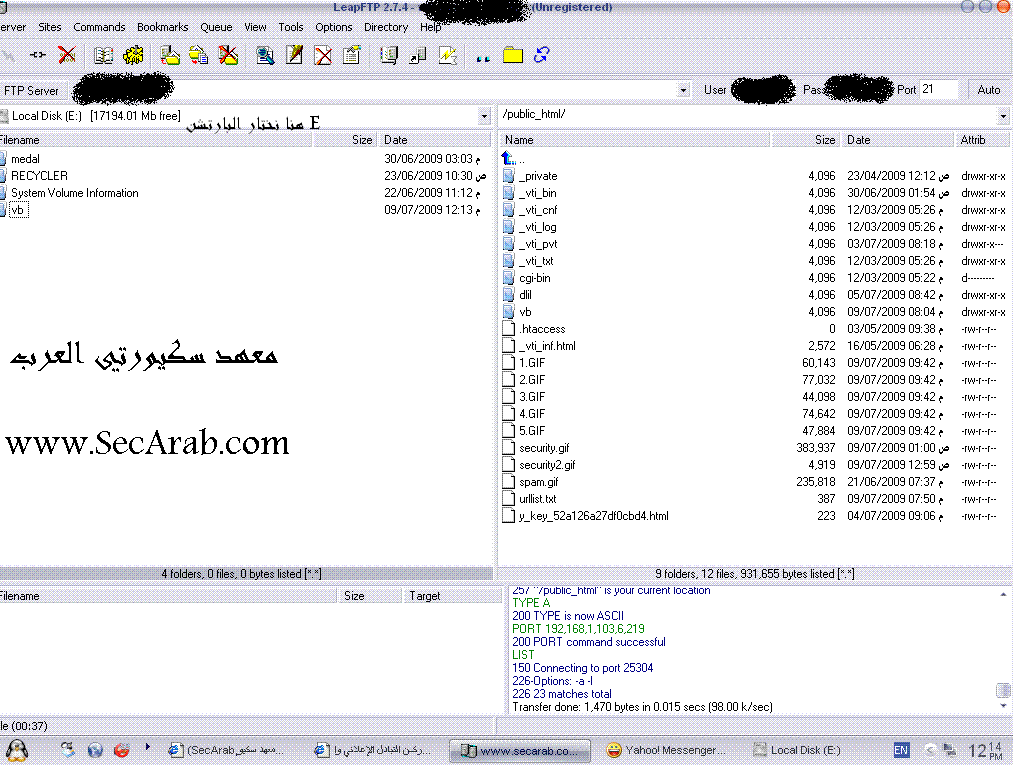The width and height of the screenshot is (1024, 768).
Task: Click the yellow gear toolbar icon
Action: click(x=132, y=55)
